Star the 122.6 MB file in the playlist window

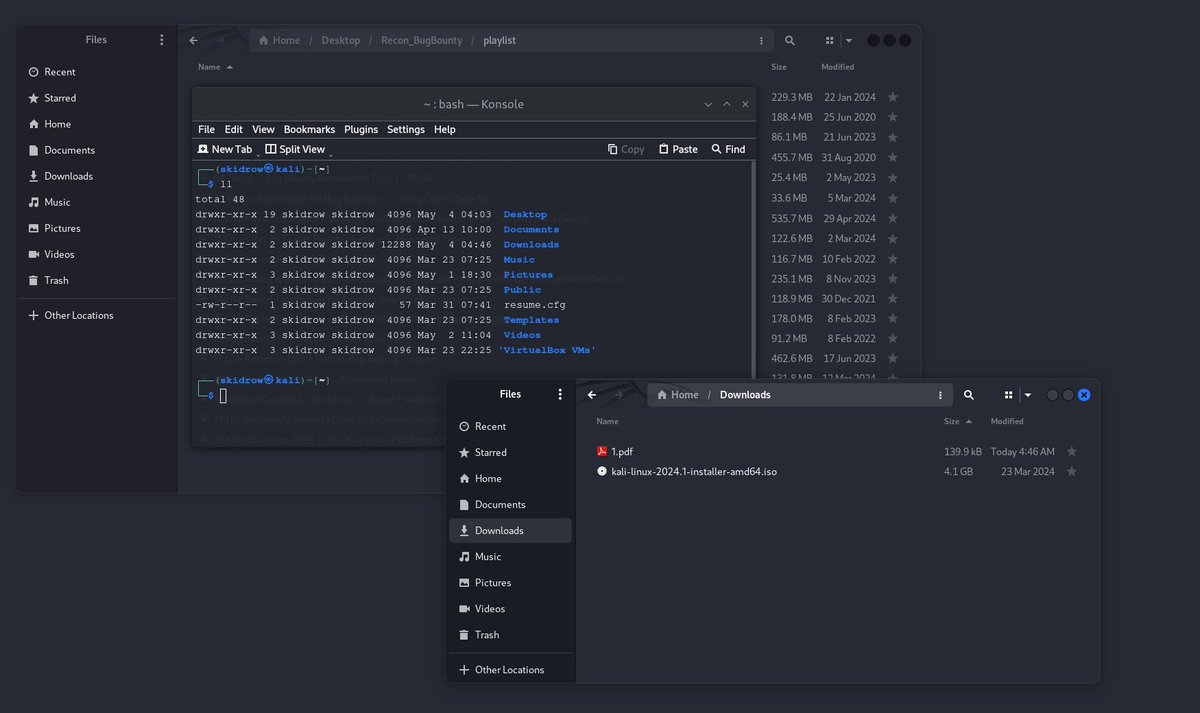(893, 238)
